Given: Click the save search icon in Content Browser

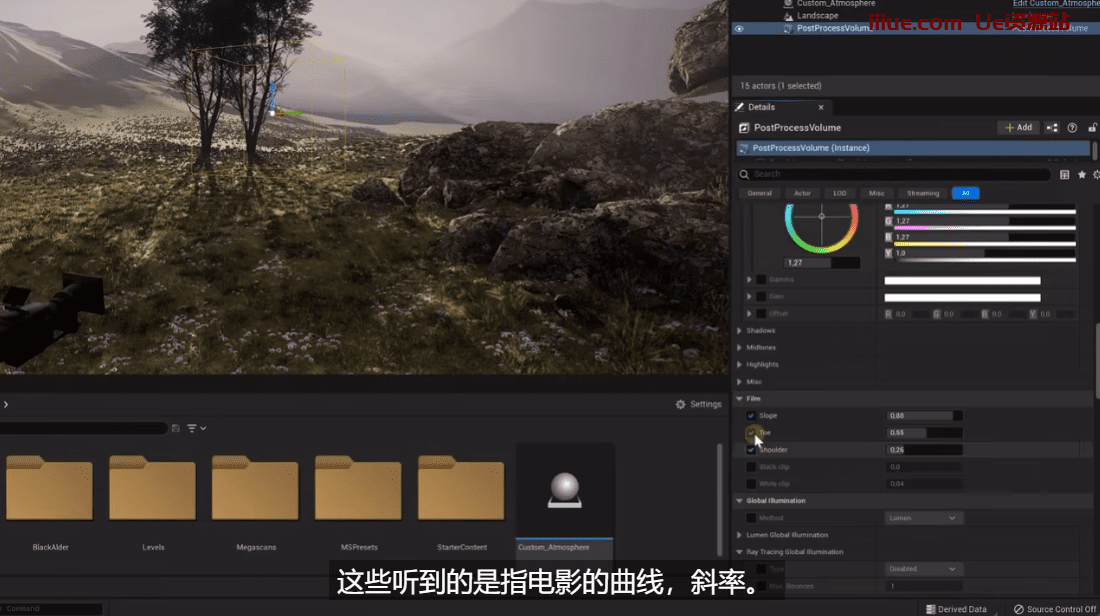Looking at the screenshot, I should (x=176, y=428).
